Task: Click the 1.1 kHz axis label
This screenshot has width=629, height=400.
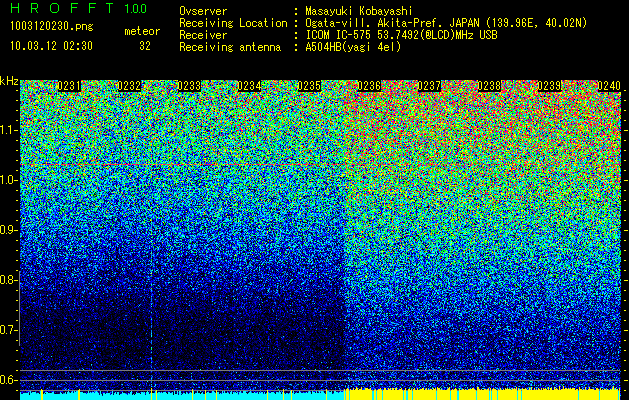Action: click(8, 130)
